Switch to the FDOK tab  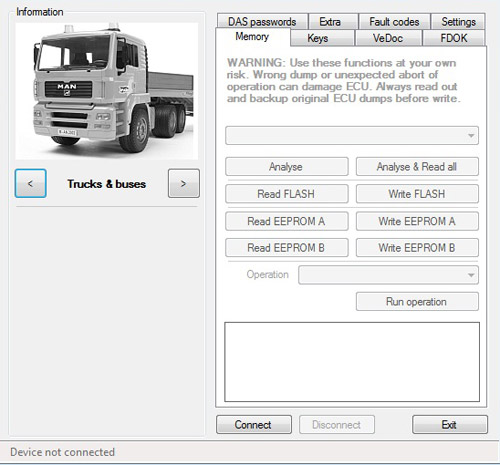tap(454, 38)
